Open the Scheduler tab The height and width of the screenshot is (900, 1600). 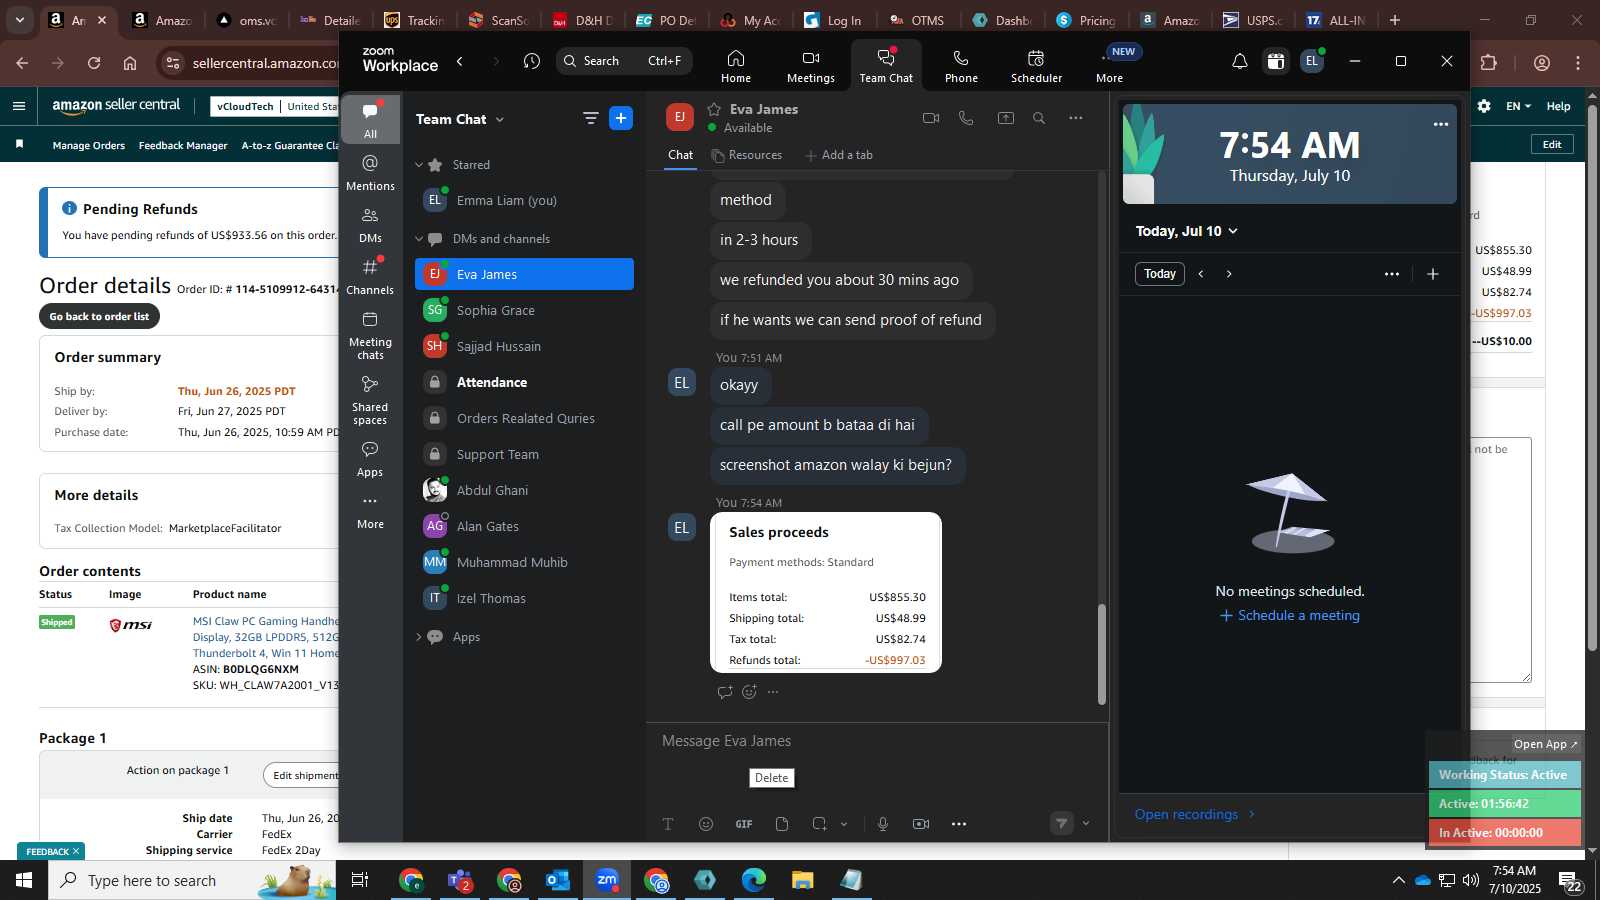[x=1036, y=66]
